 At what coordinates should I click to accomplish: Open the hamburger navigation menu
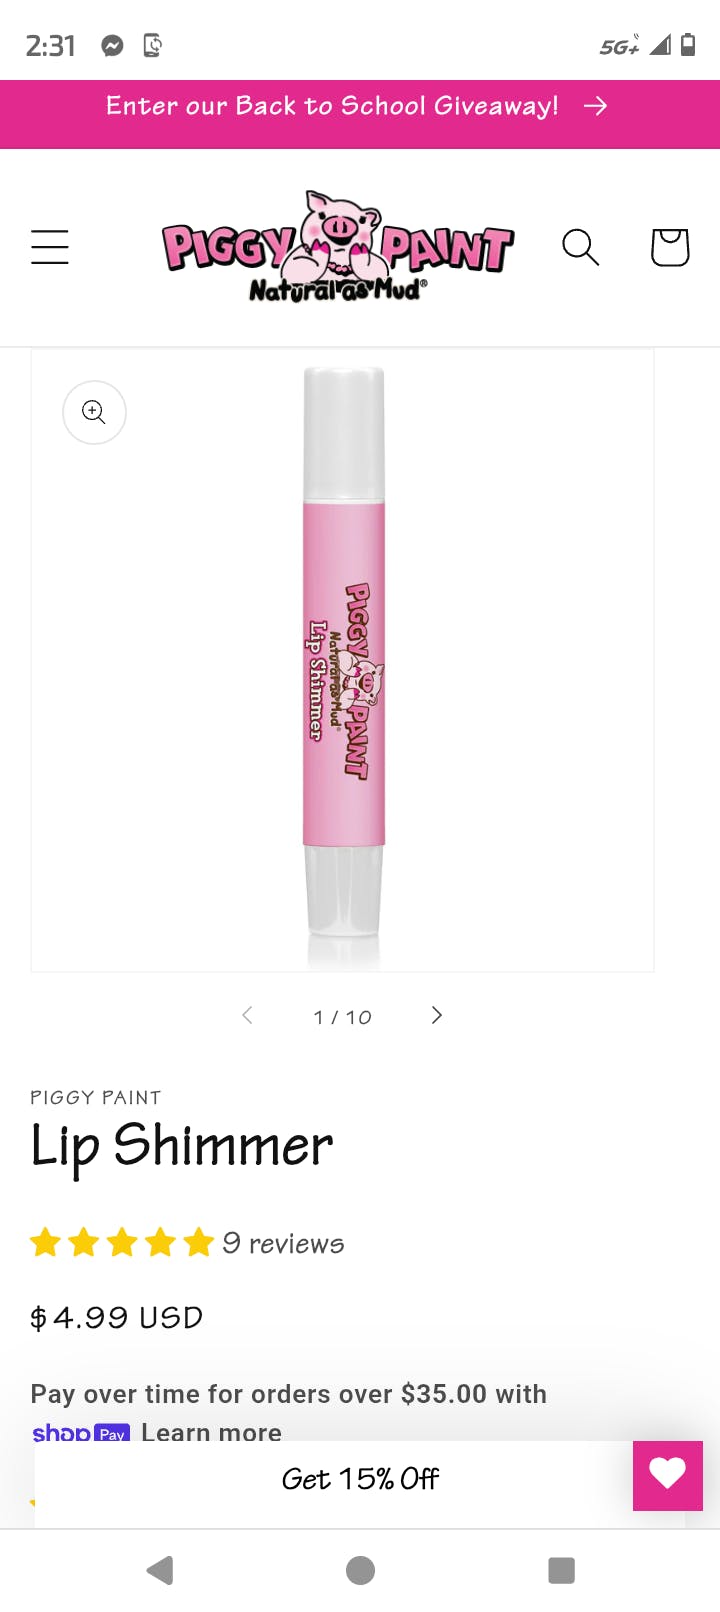point(50,247)
